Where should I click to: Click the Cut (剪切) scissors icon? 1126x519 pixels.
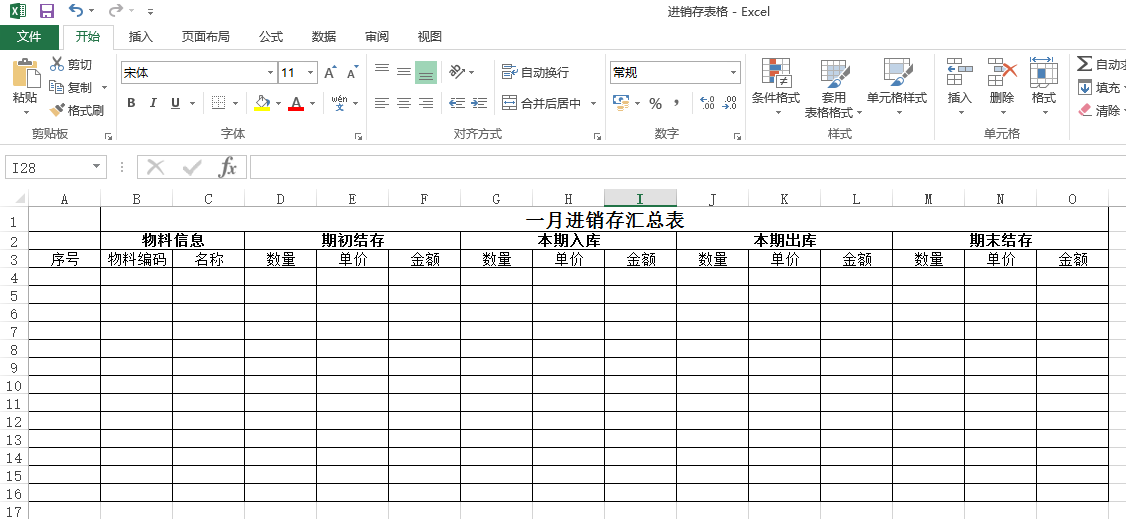[58, 65]
